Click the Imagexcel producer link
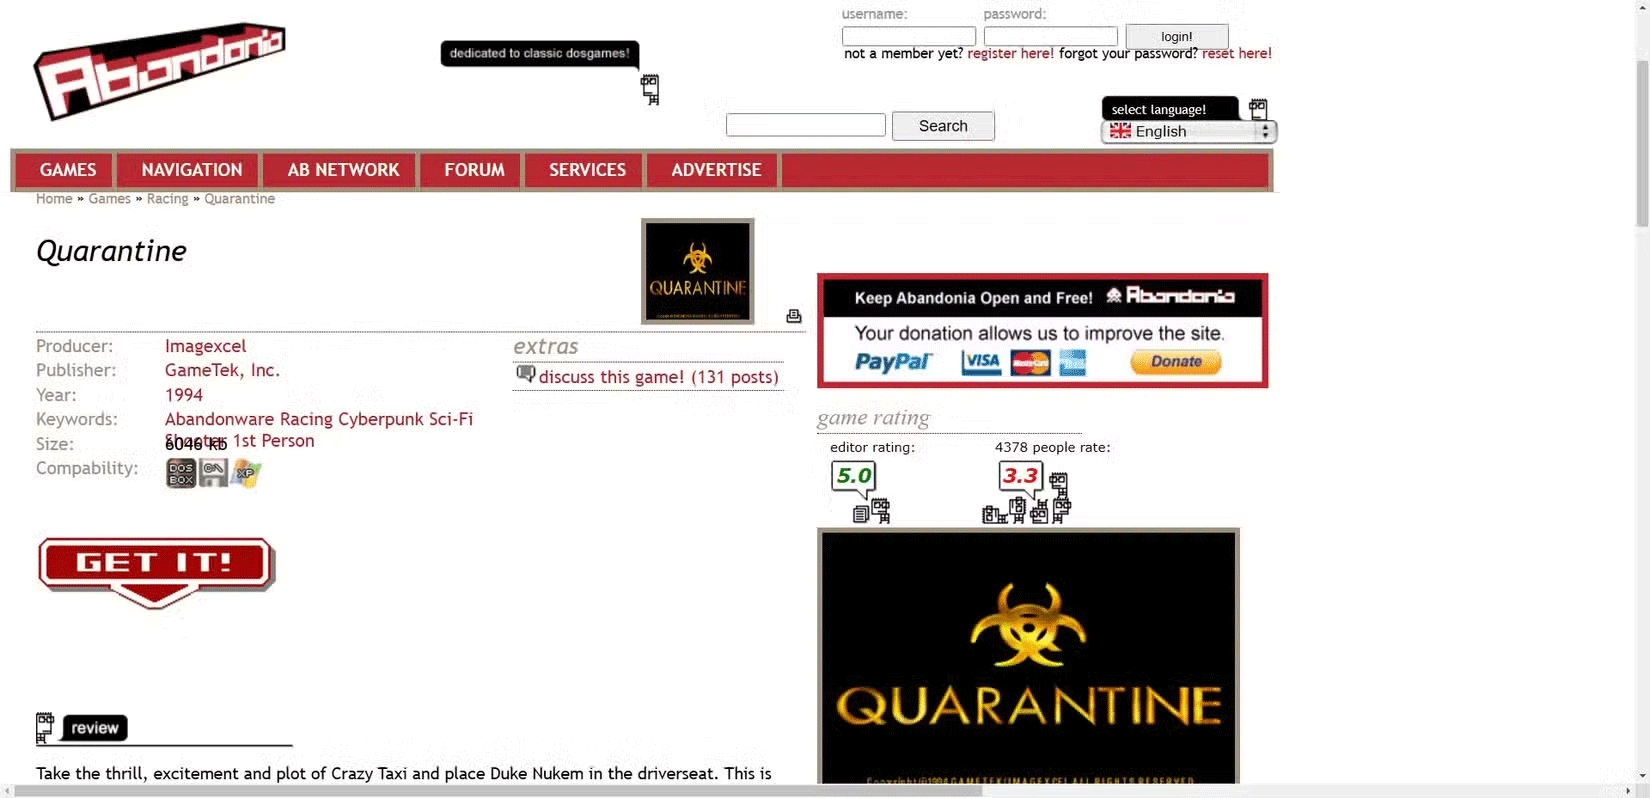Image resolution: width=1650 pixels, height=798 pixels. coord(205,346)
